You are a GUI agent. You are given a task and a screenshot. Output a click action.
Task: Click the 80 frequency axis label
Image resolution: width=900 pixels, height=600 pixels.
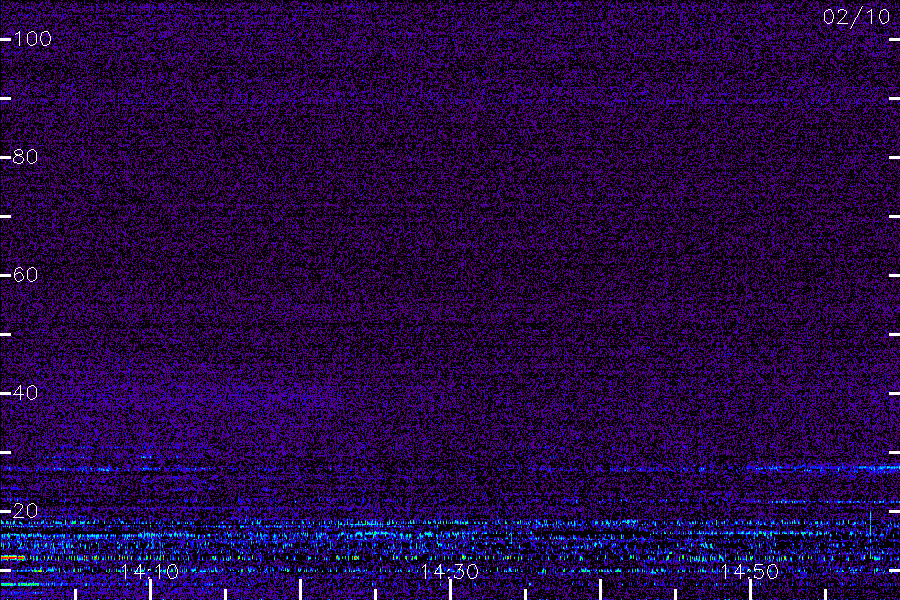pos(25,157)
